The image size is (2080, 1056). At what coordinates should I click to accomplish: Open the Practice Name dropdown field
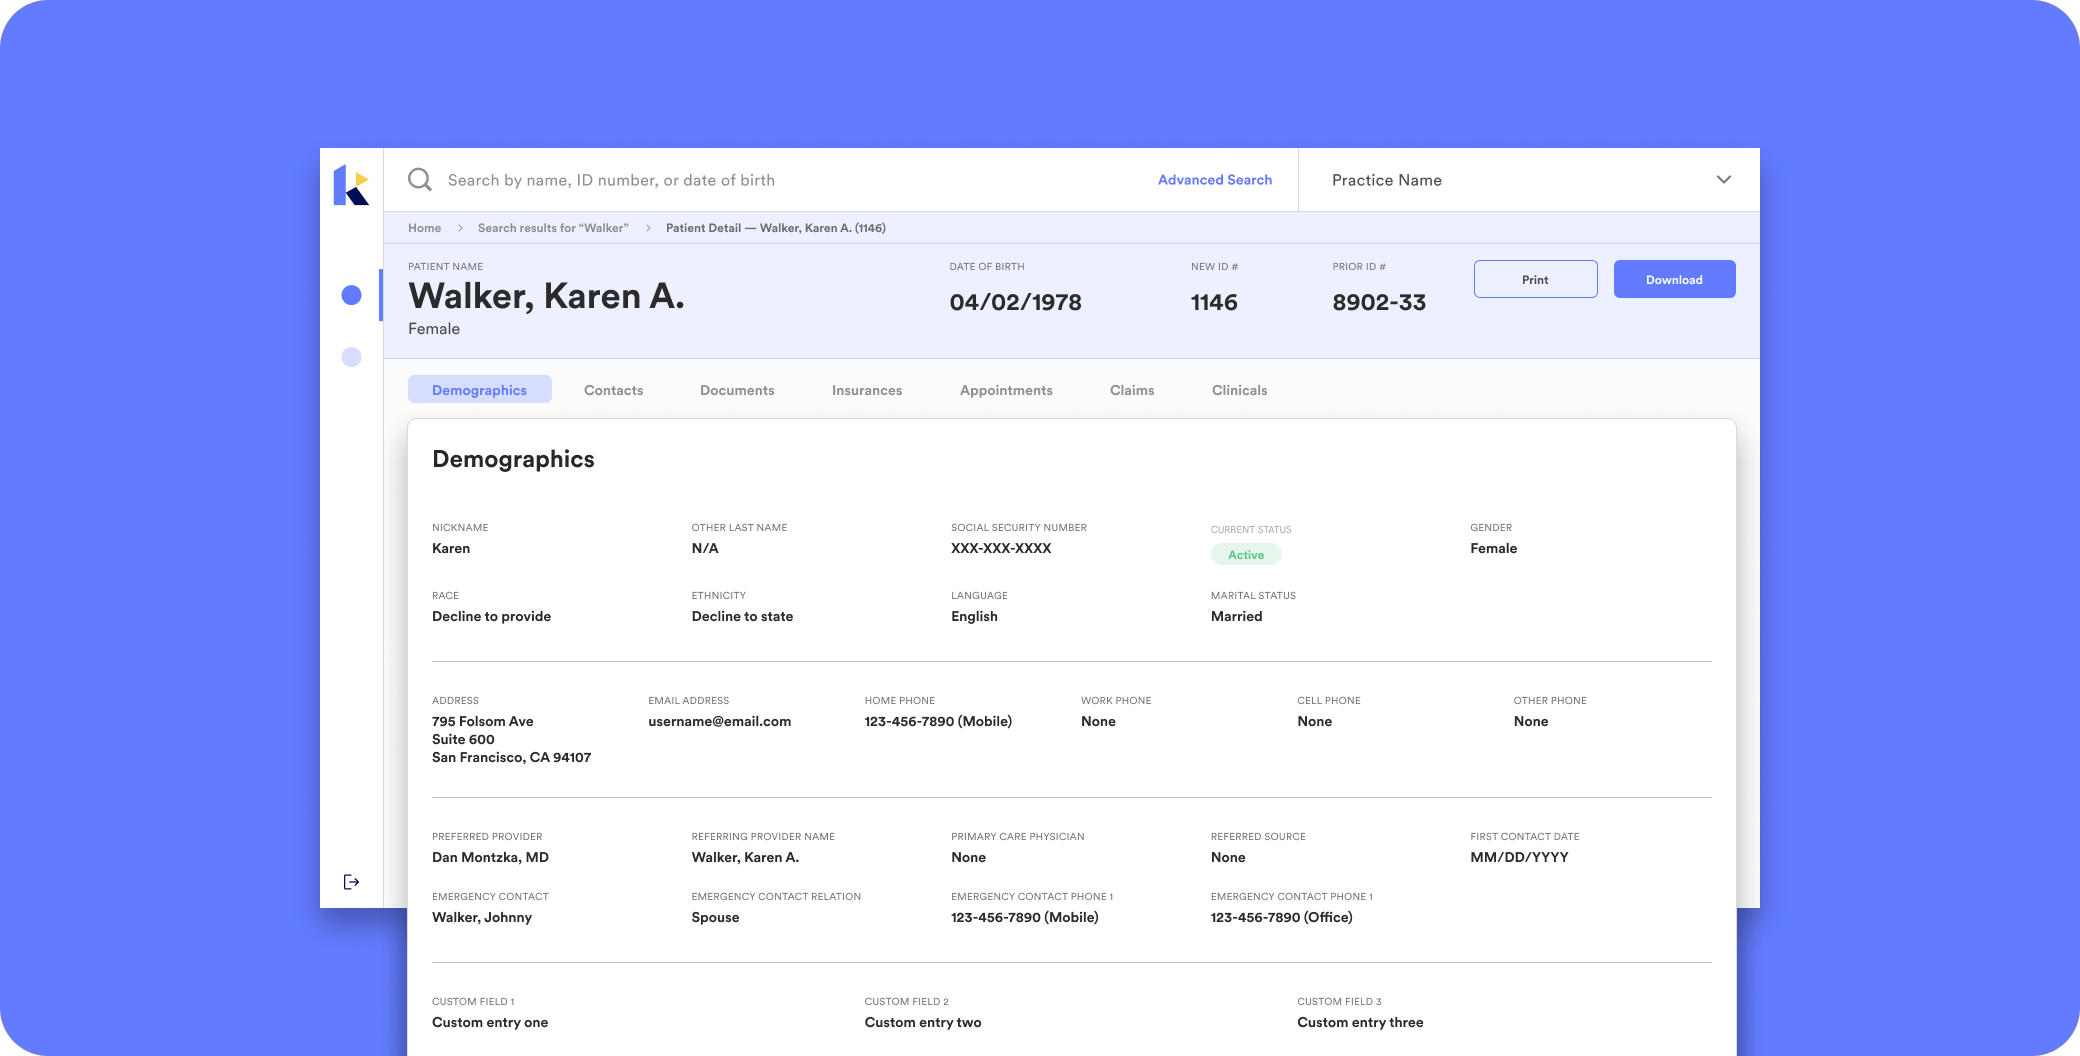(1529, 180)
